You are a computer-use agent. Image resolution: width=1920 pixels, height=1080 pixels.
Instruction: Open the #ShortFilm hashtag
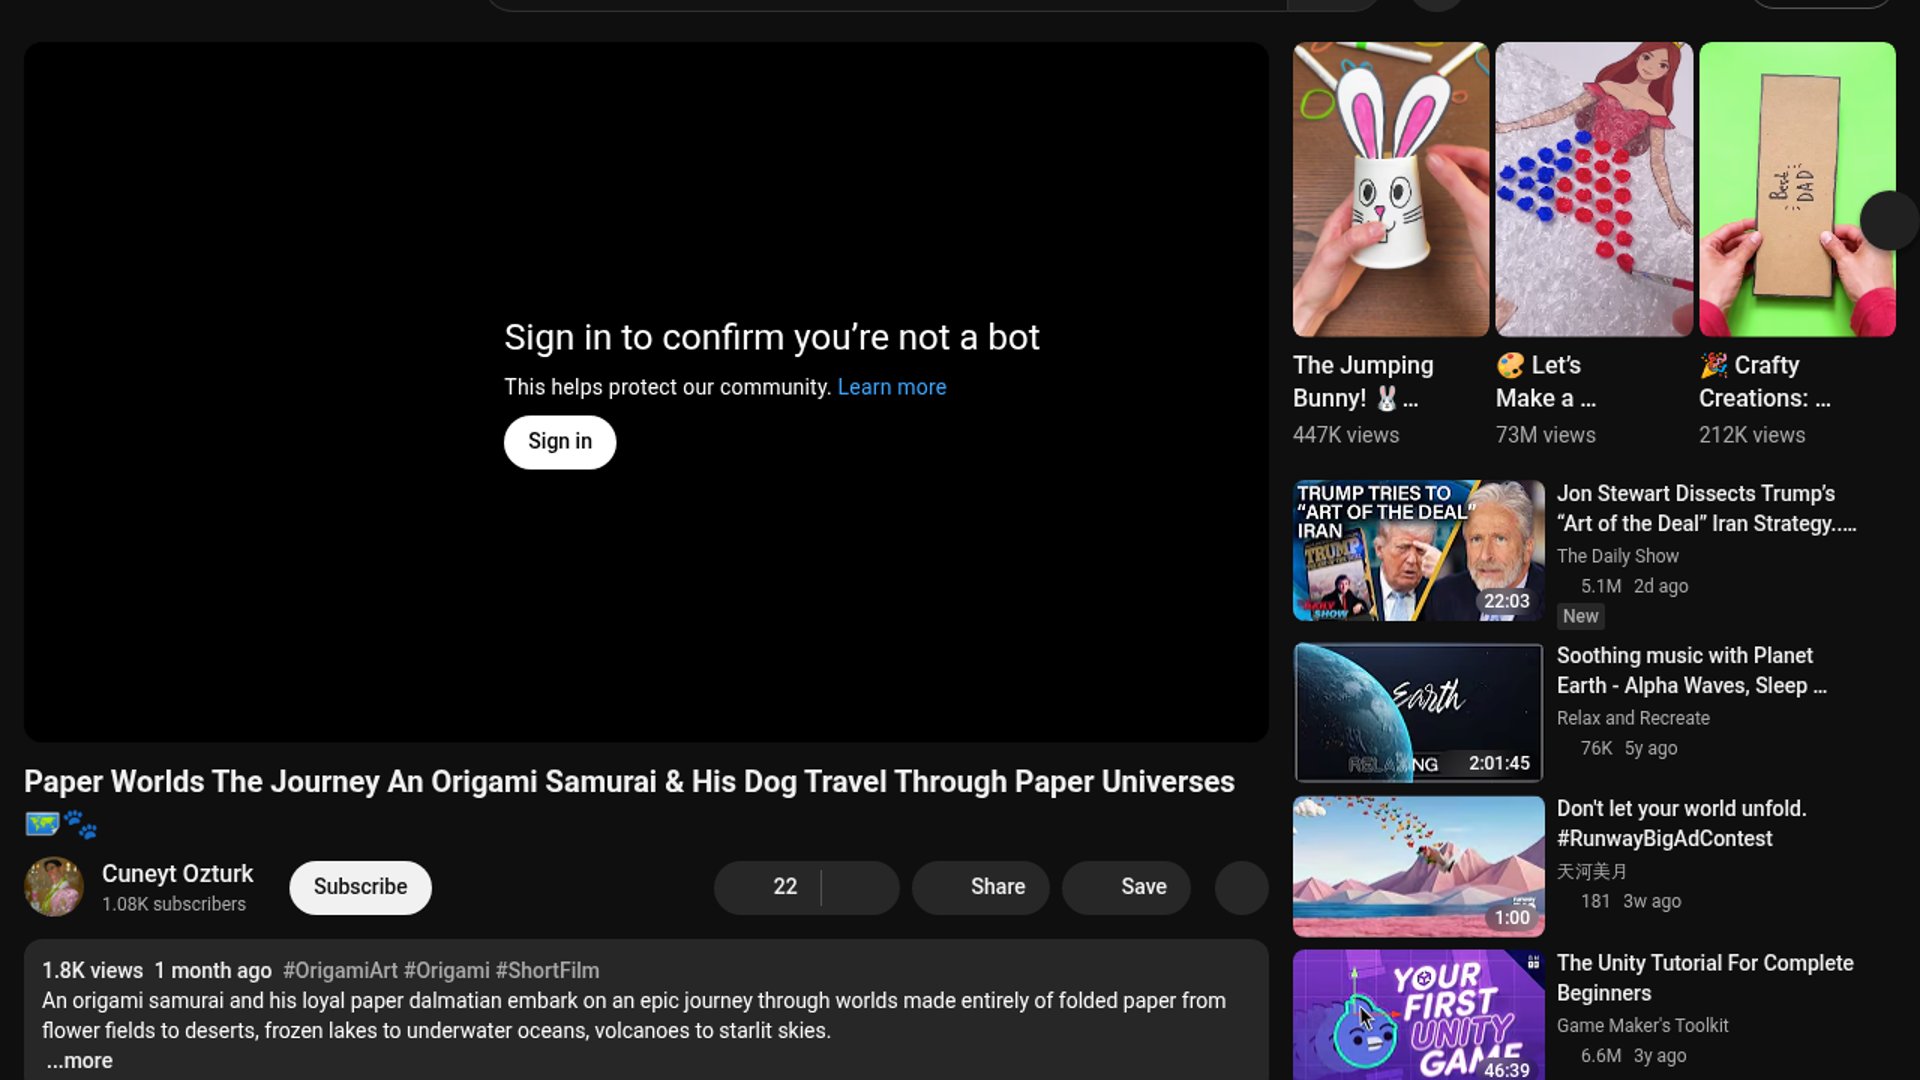(547, 971)
